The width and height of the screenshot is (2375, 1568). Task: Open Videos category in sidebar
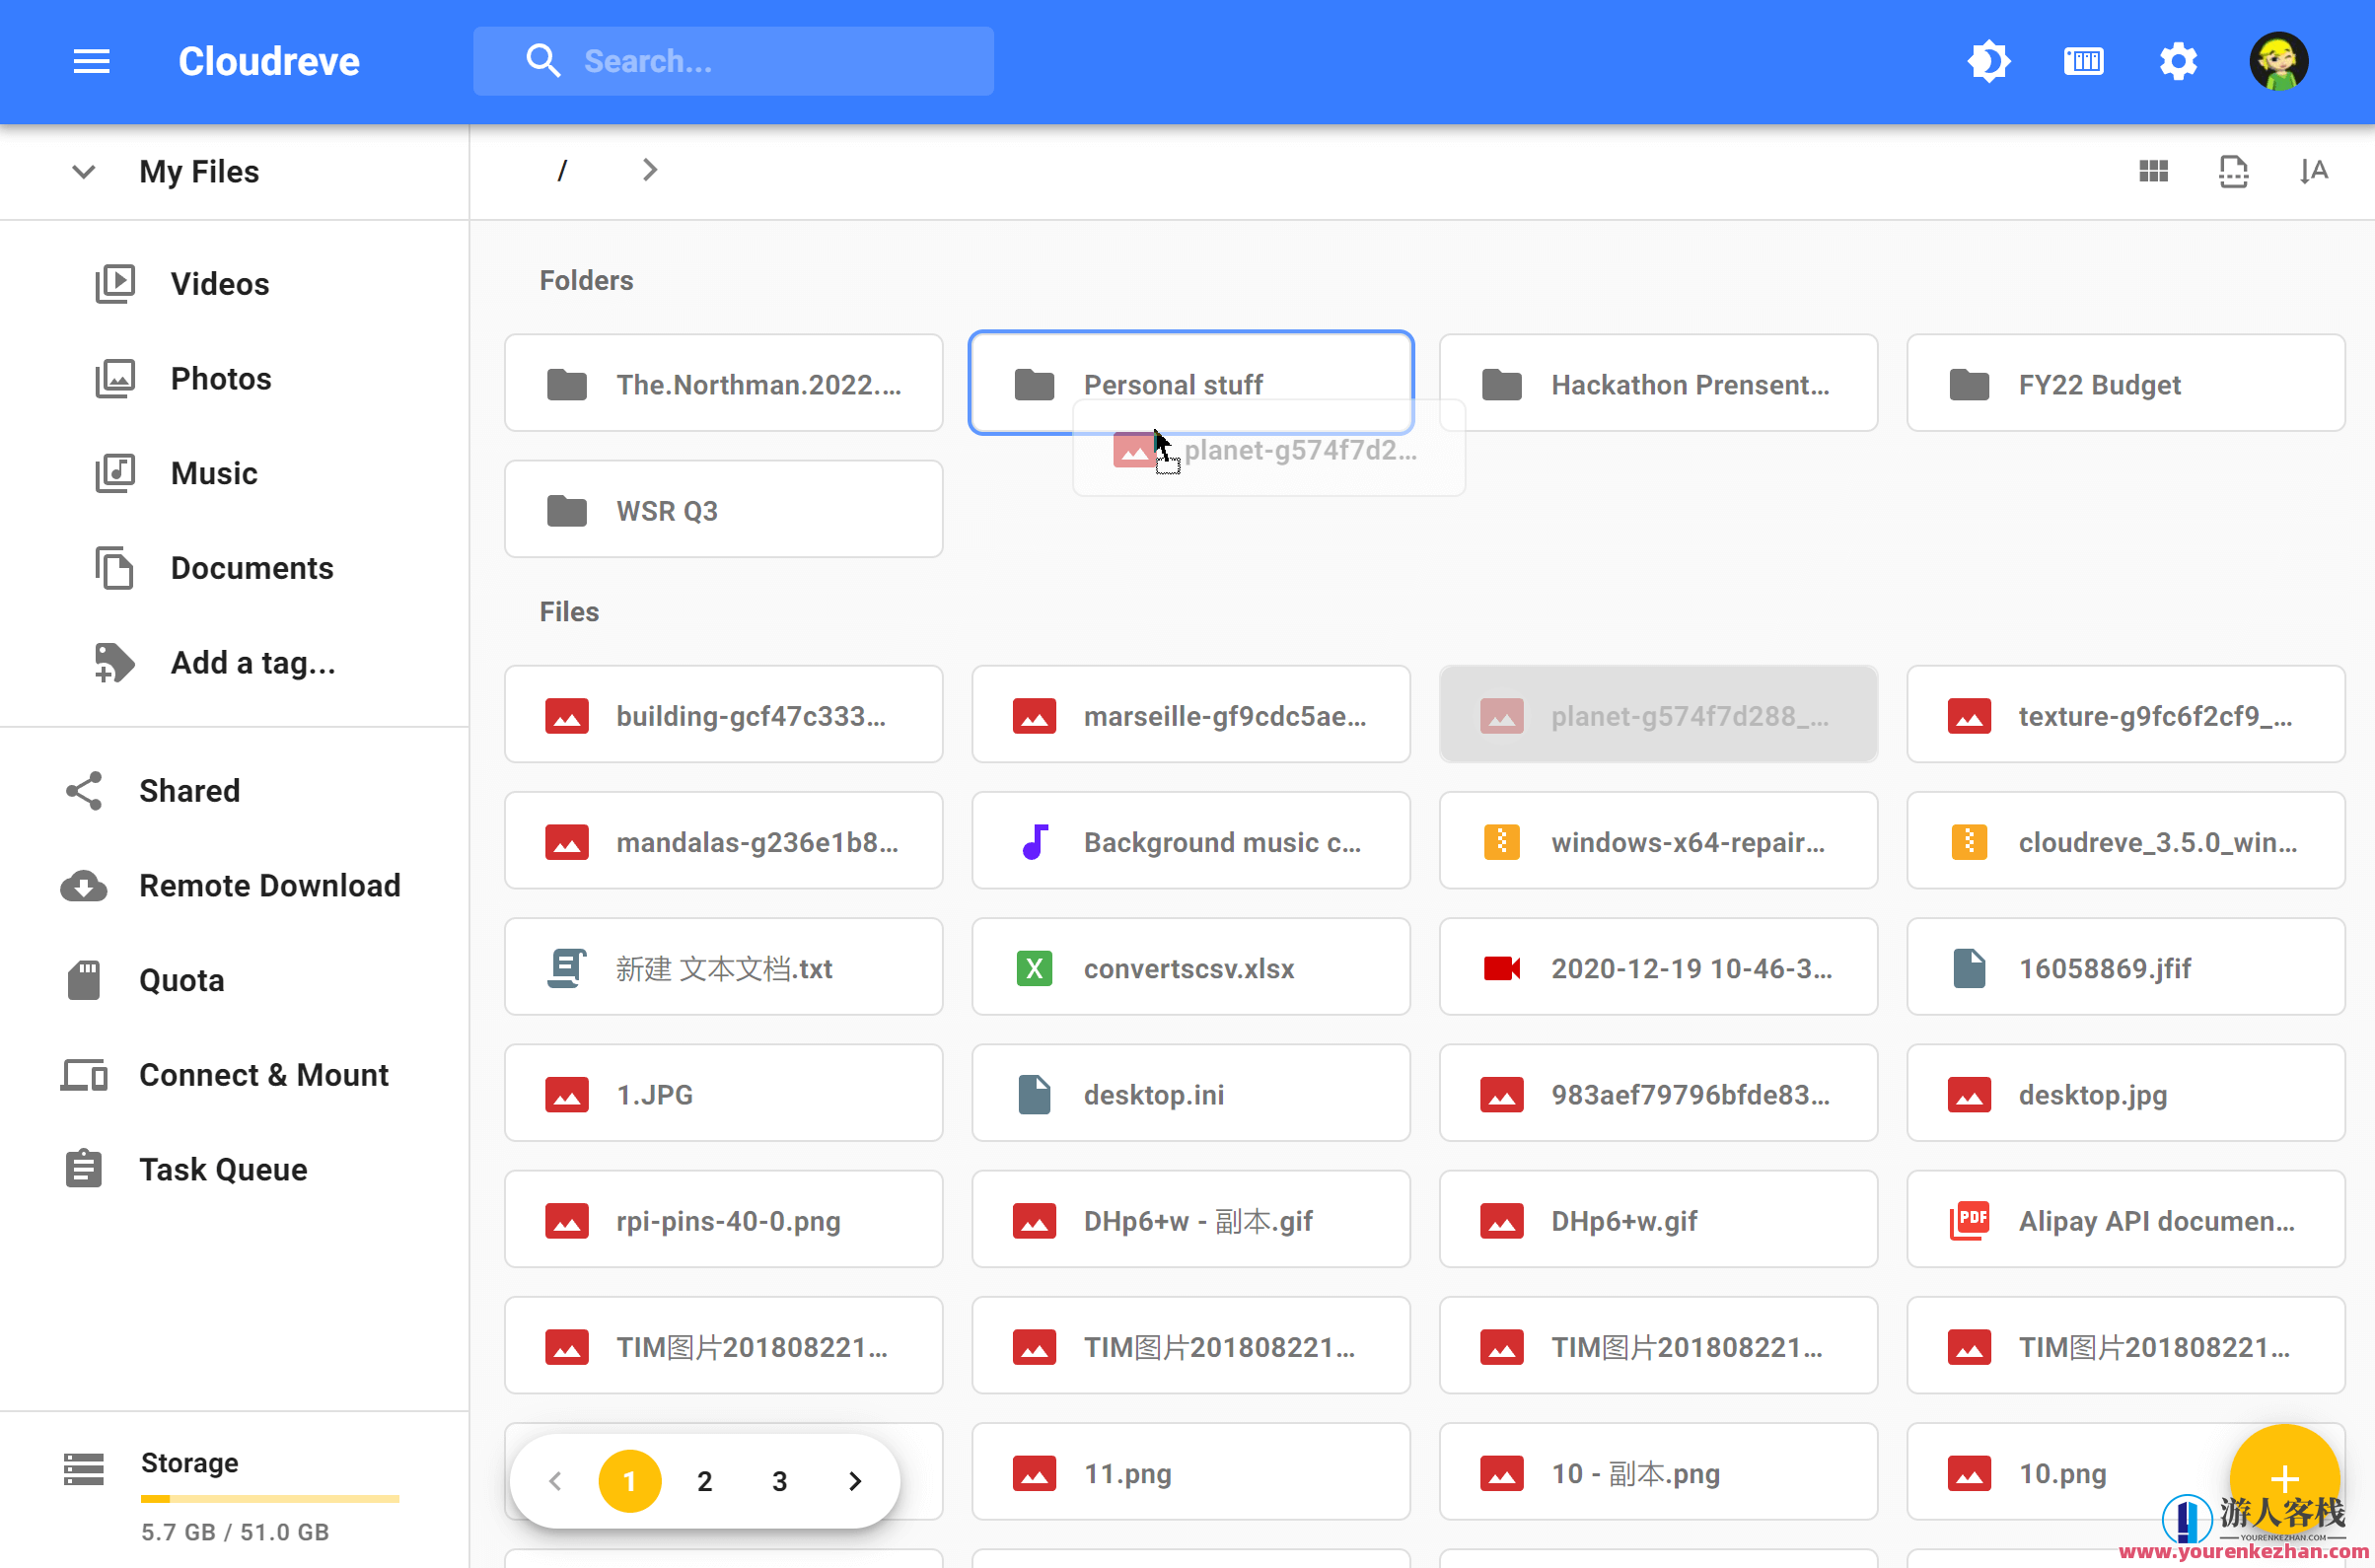pyautogui.click(x=219, y=284)
